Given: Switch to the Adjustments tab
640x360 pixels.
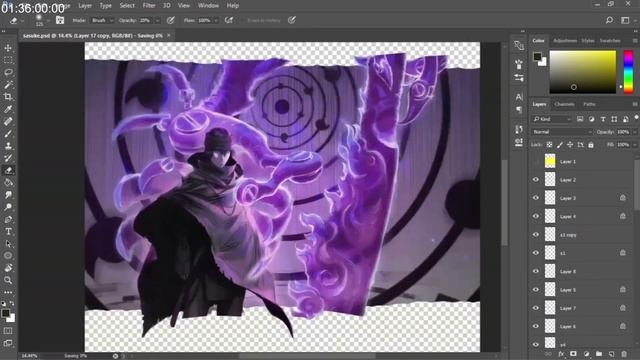Looking at the screenshot, I should (565, 41).
